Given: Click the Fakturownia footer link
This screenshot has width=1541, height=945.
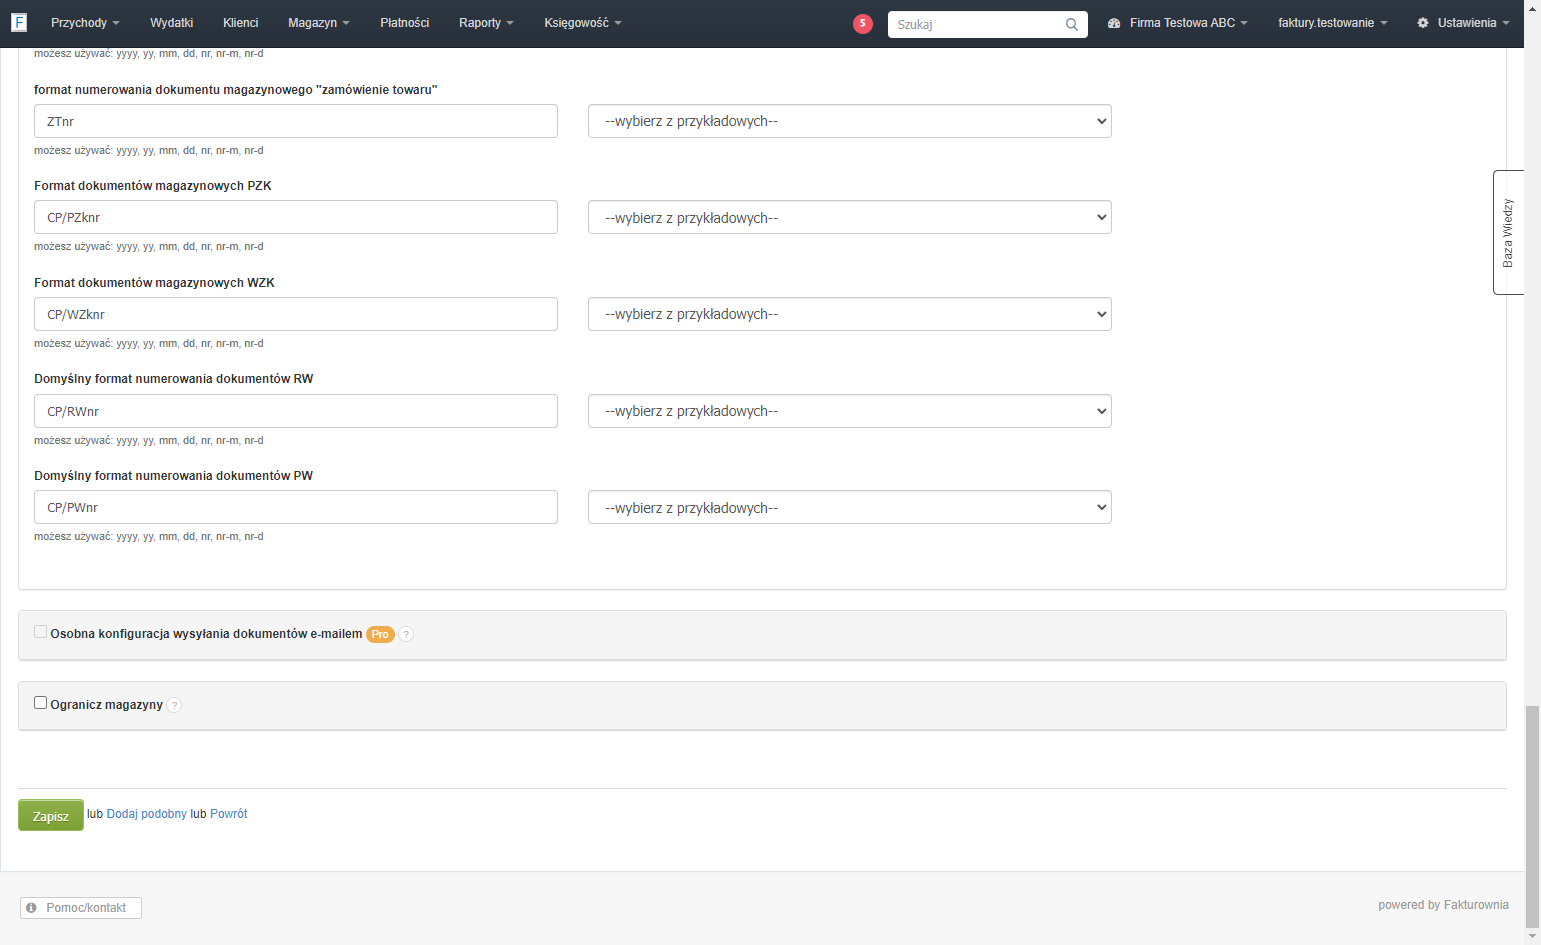Looking at the screenshot, I should [1477, 905].
